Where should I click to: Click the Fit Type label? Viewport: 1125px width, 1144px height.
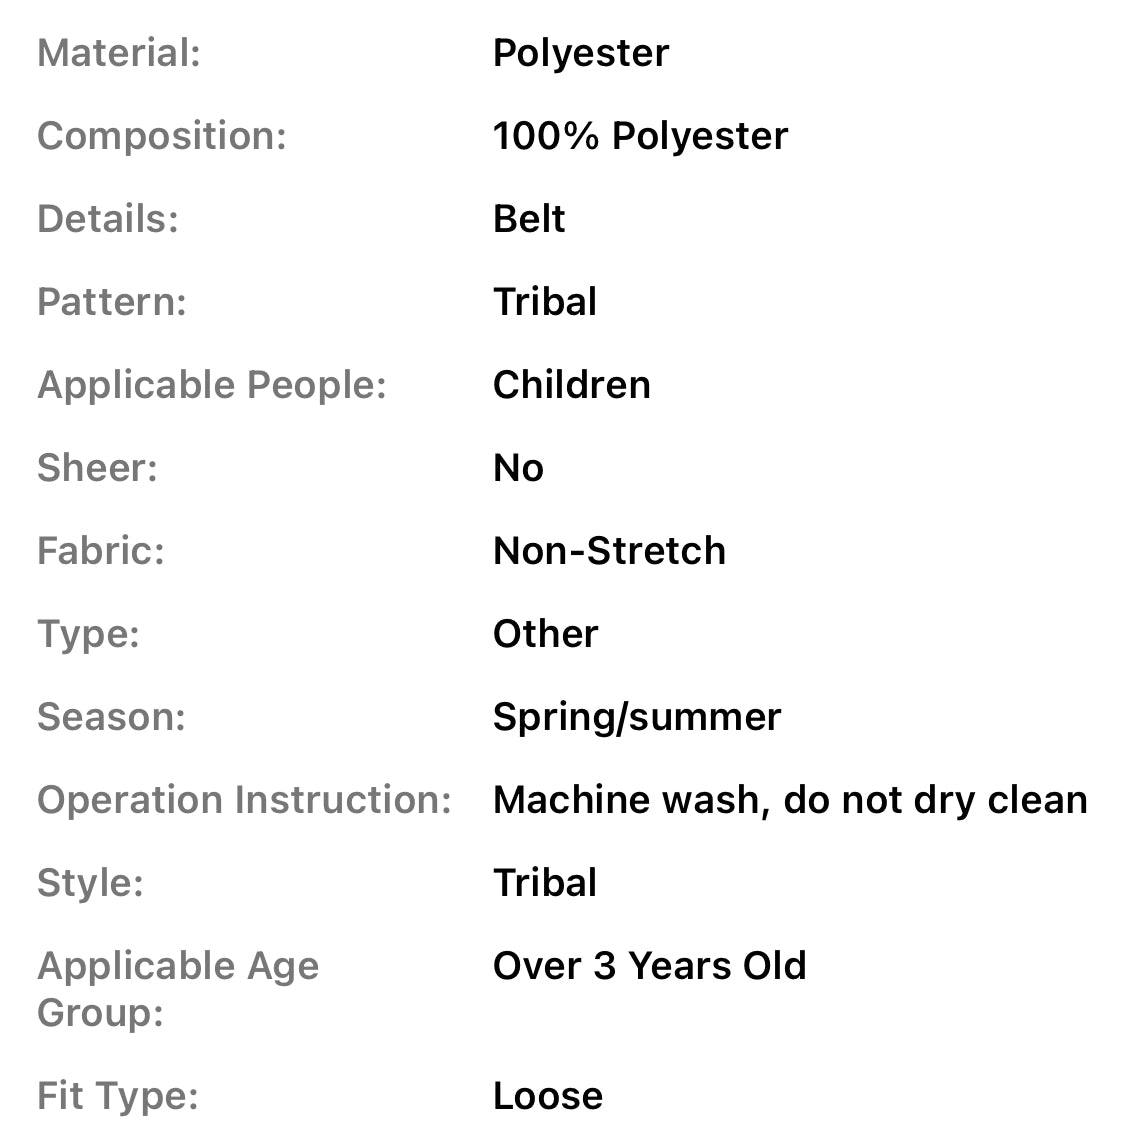point(118,1096)
